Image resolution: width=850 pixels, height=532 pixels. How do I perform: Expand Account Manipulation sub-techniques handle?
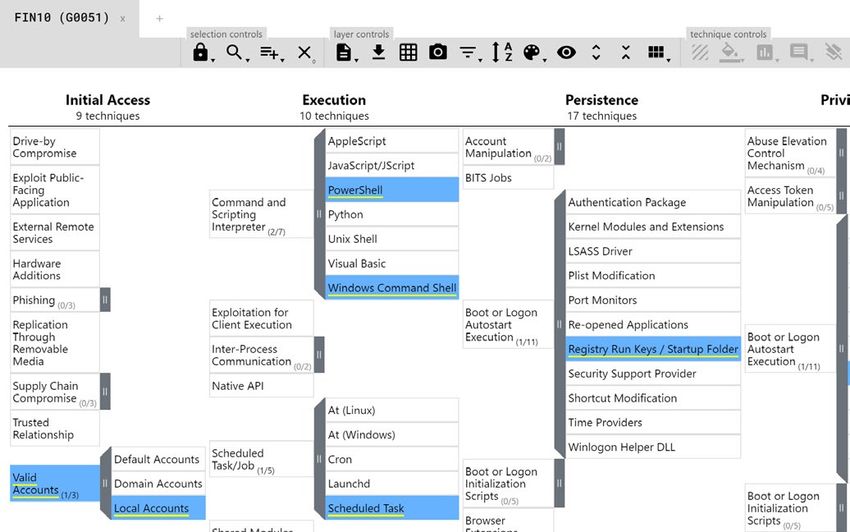tap(559, 146)
